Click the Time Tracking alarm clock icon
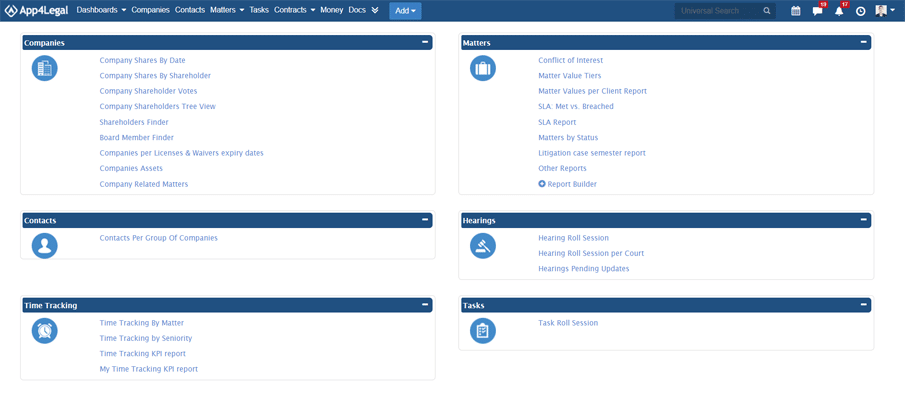The width and height of the screenshot is (905, 408). pyautogui.click(x=44, y=331)
